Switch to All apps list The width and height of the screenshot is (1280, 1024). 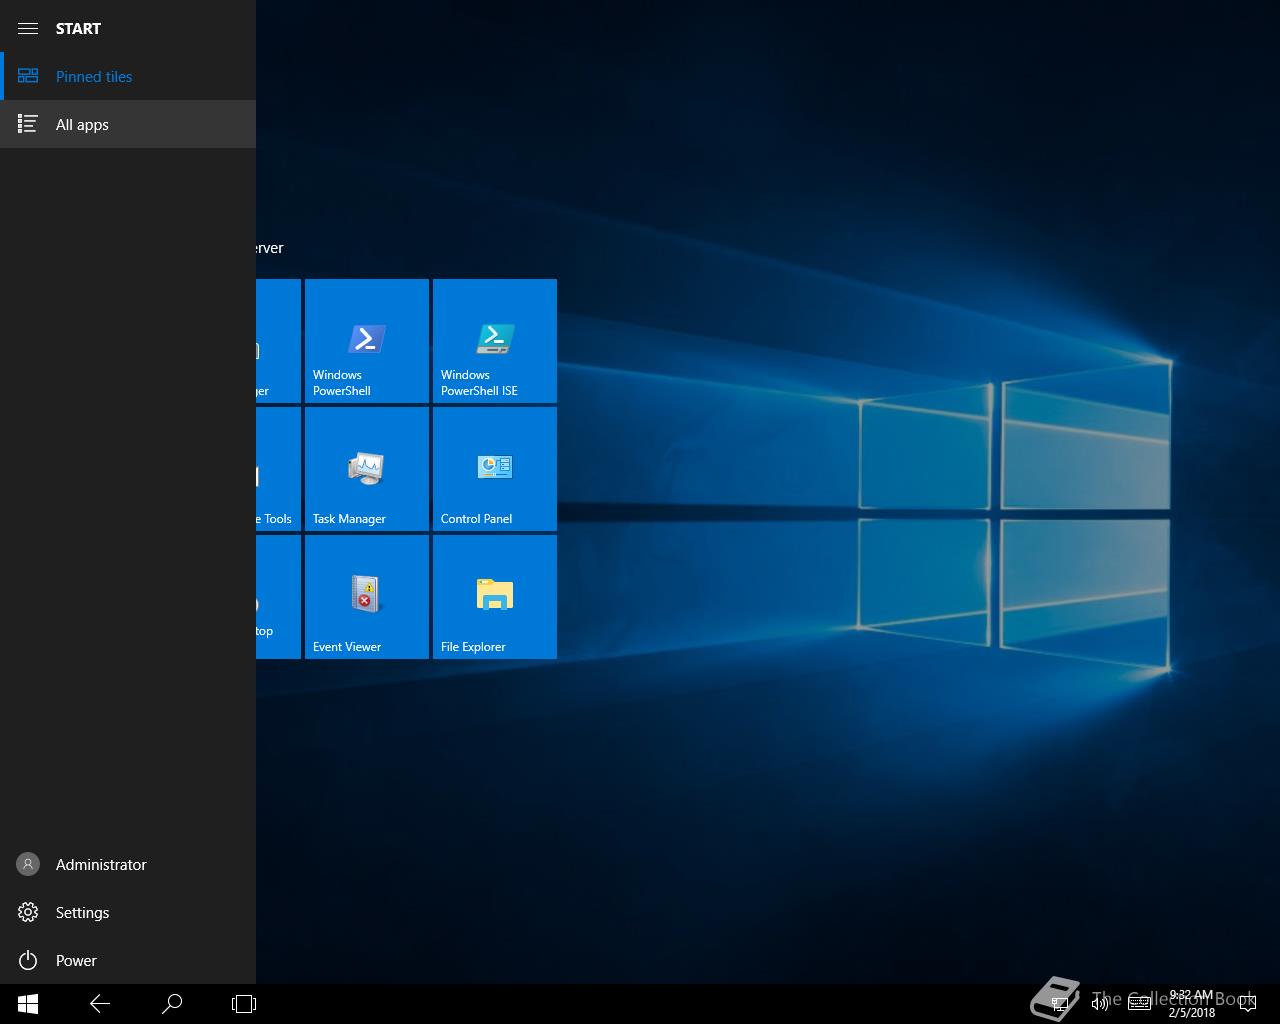128,124
